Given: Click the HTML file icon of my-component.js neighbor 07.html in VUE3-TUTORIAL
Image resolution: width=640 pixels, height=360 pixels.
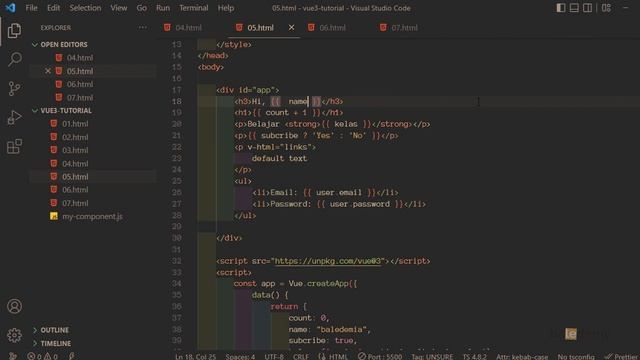Looking at the screenshot, I should (x=53, y=203).
